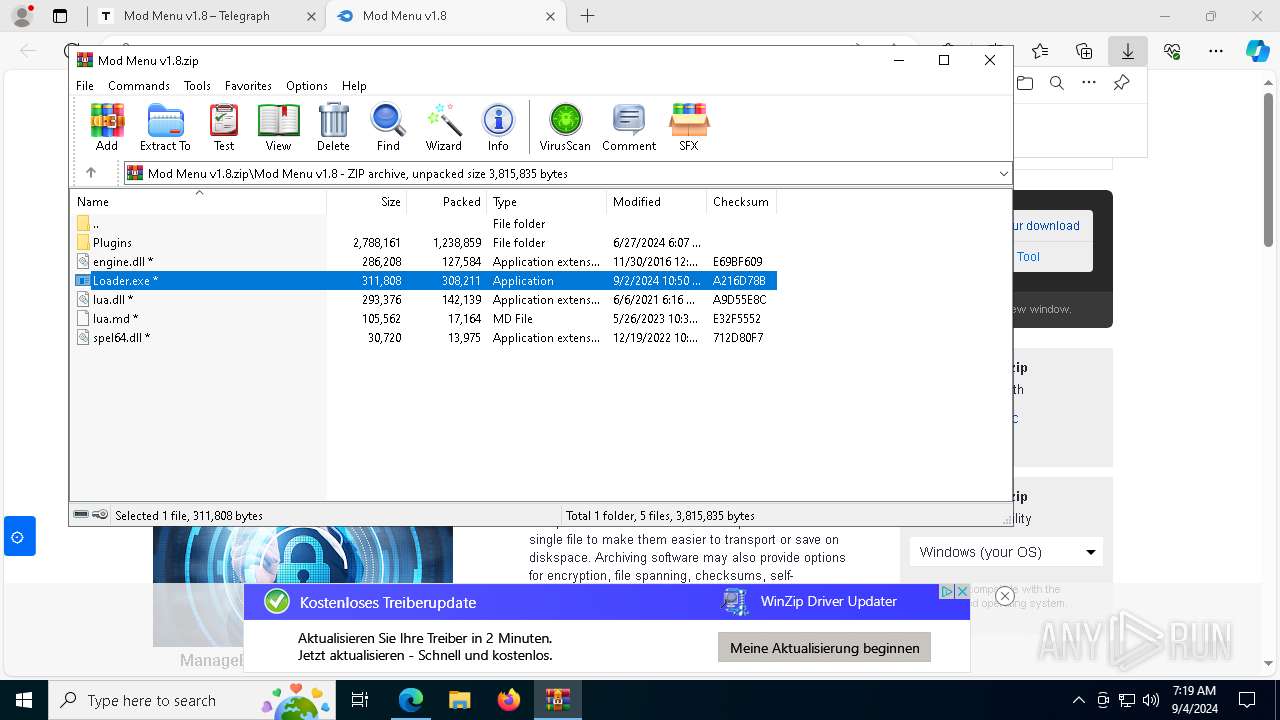Open the Help menu
This screenshot has height=720, width=1280.
coord(354,86)
